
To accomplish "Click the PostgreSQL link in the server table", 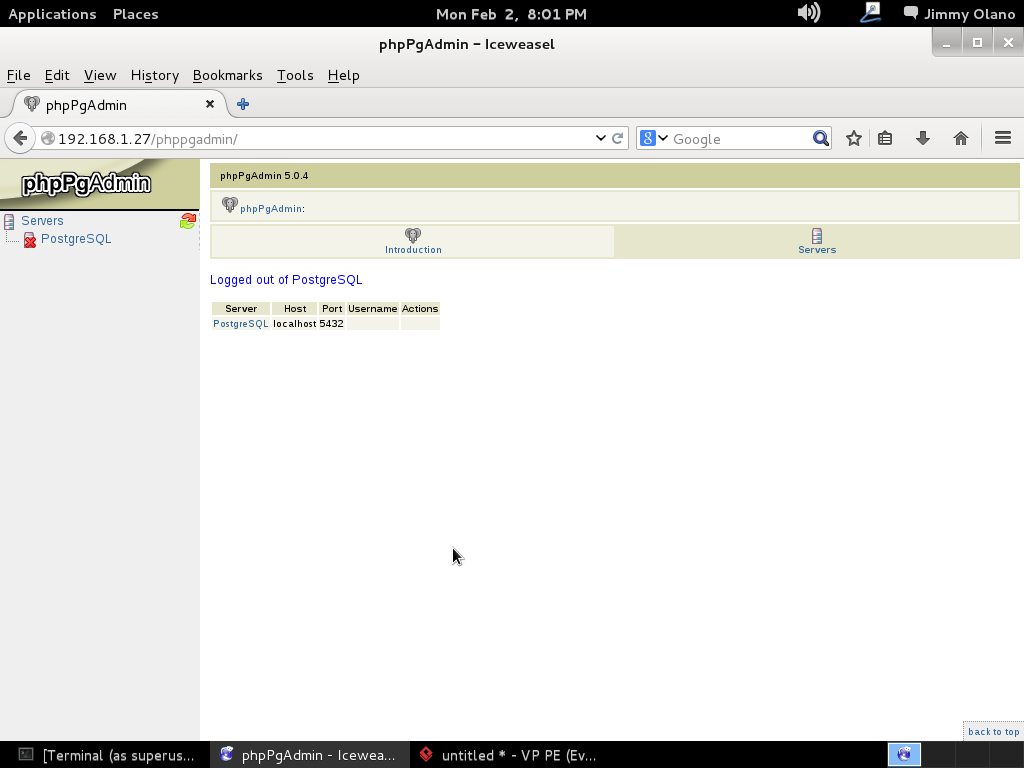I will click(x=241, y=324).
